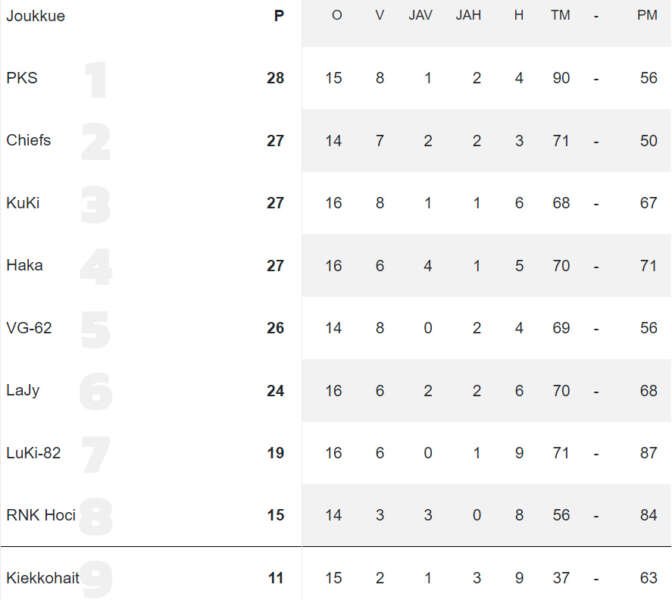
Task: Open the Kiekkohait team link
Action: coord(42,578)
